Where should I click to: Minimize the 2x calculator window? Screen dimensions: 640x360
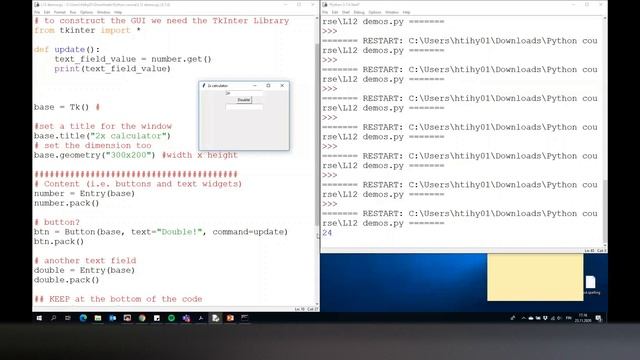pyautogui.click(x=255, y=86)
